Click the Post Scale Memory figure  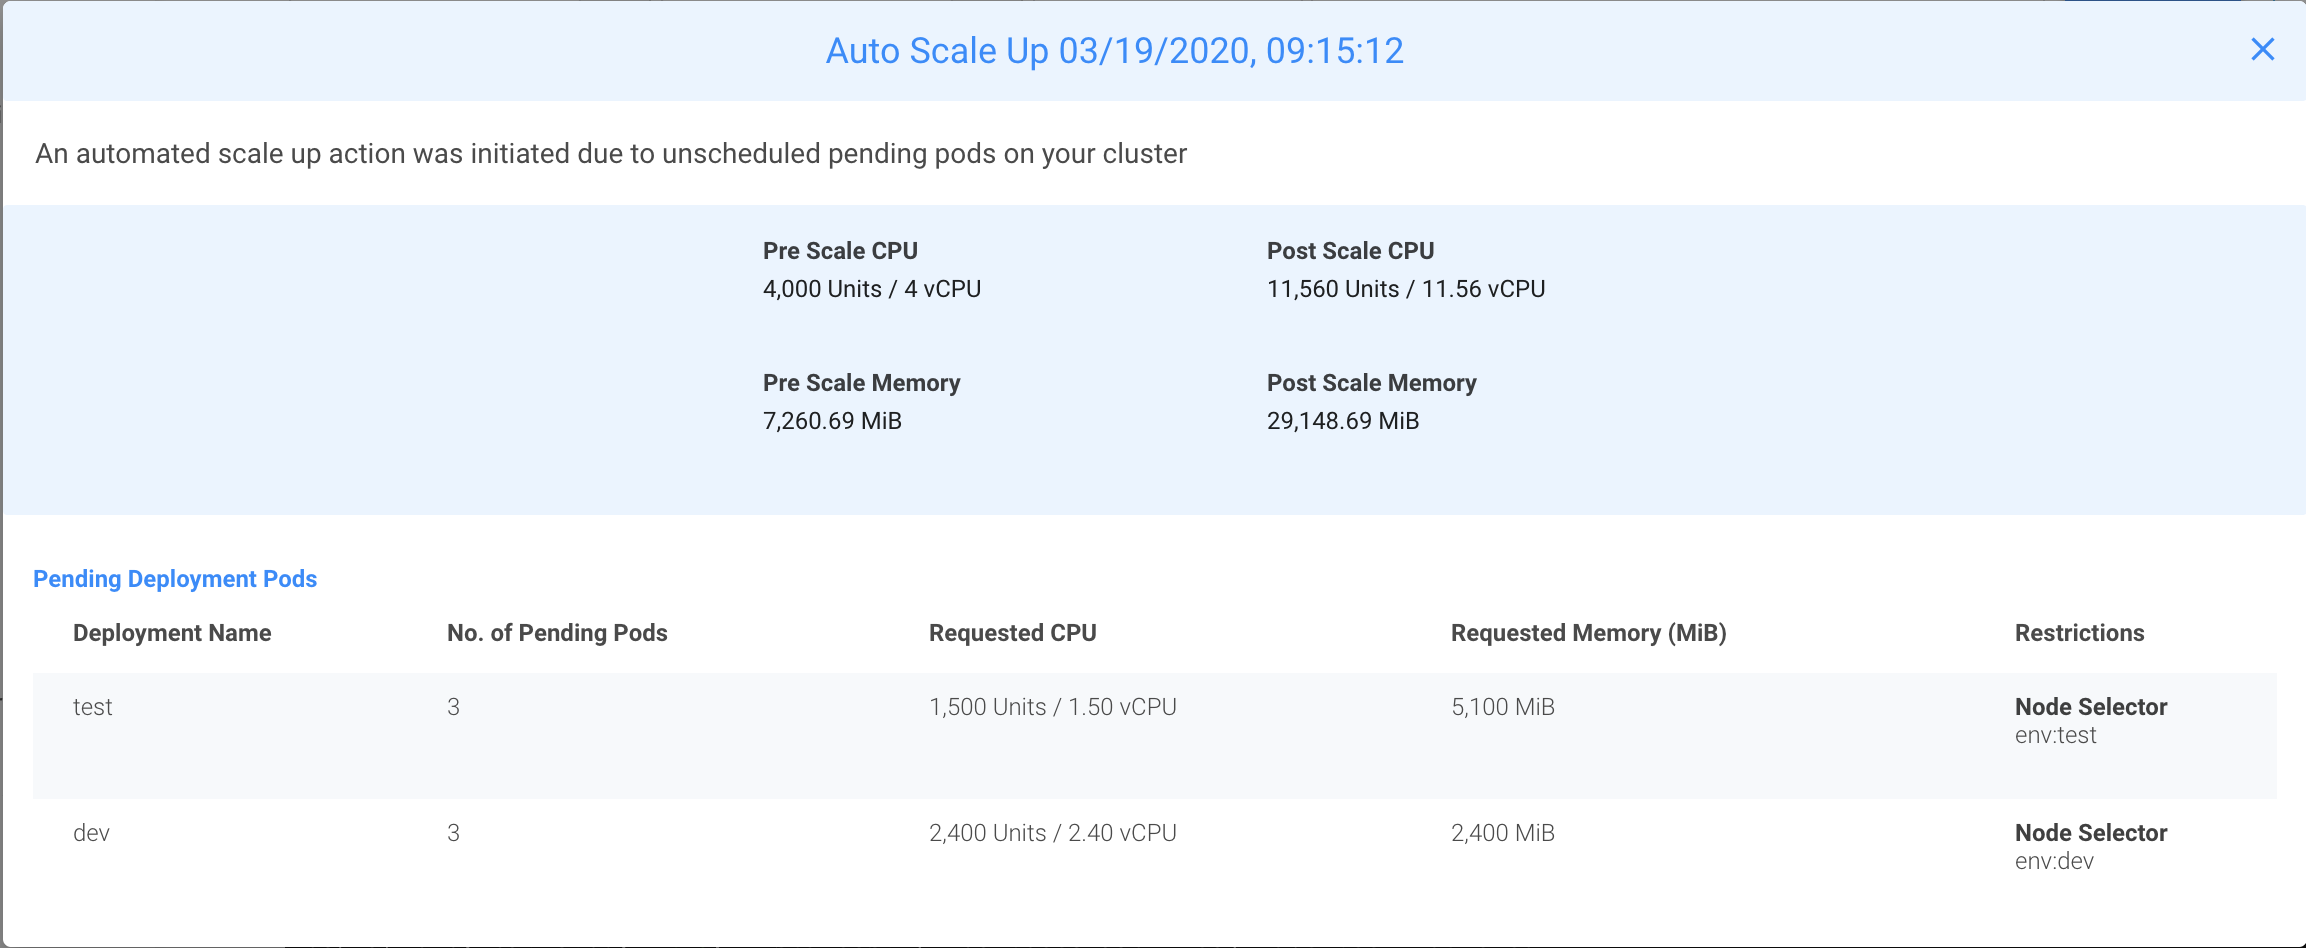coord(1342,421)
